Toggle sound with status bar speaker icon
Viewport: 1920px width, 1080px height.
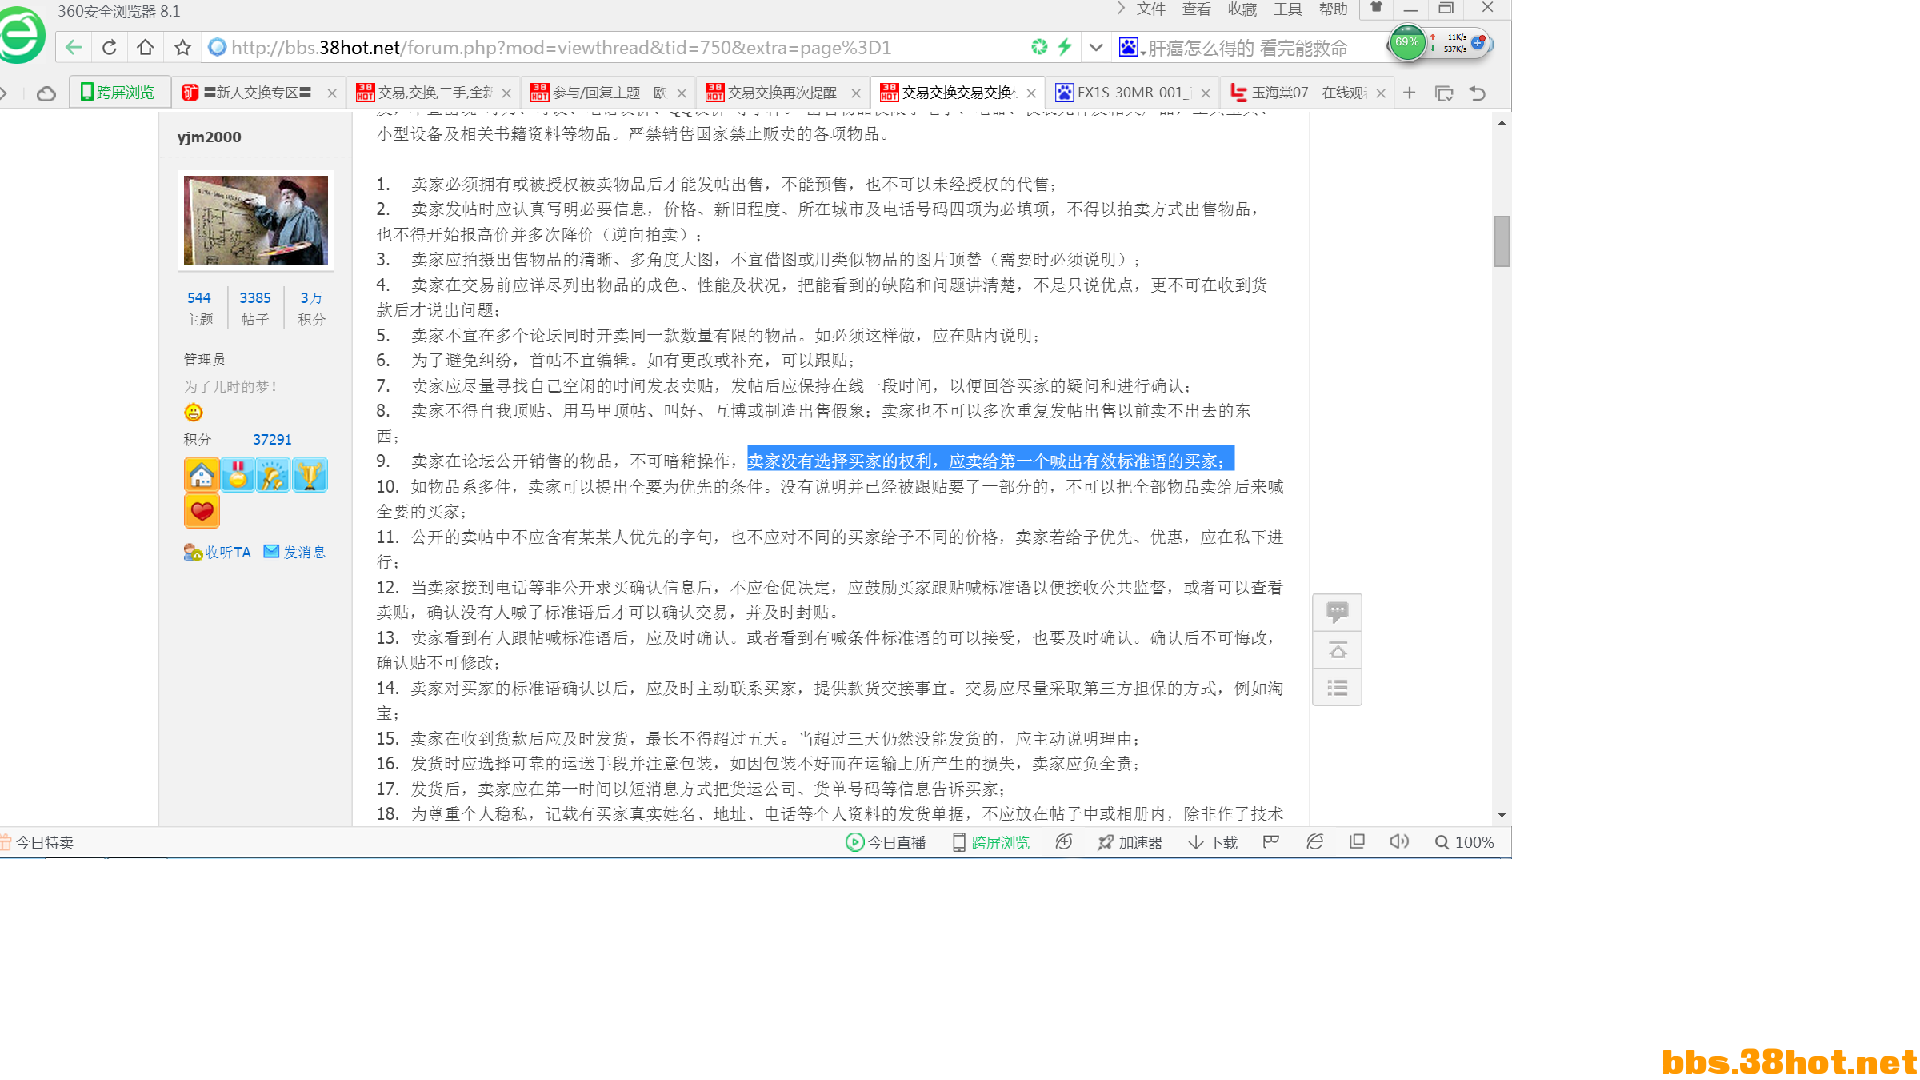click(1399, 843)
